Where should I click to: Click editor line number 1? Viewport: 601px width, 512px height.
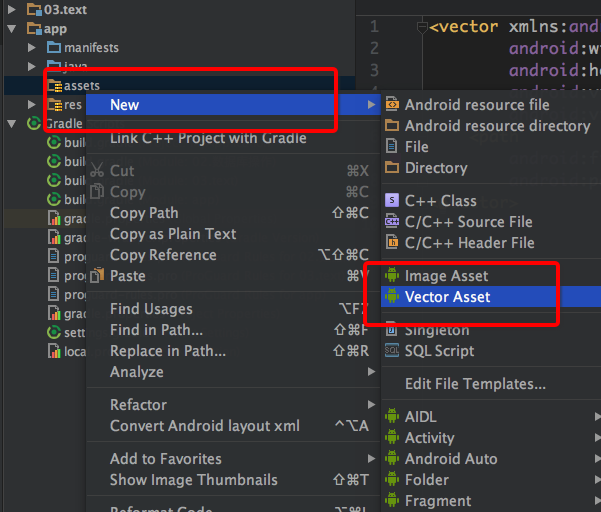374,27
